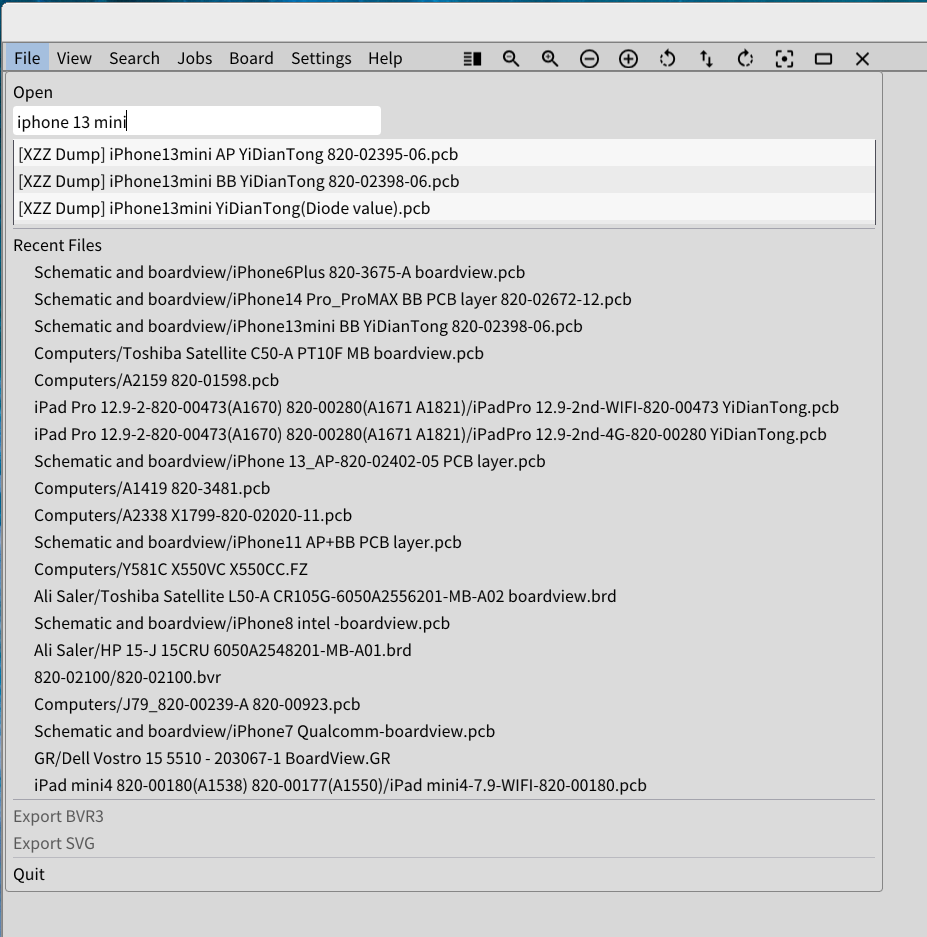Open the Board menu

(x=252, y=58)
